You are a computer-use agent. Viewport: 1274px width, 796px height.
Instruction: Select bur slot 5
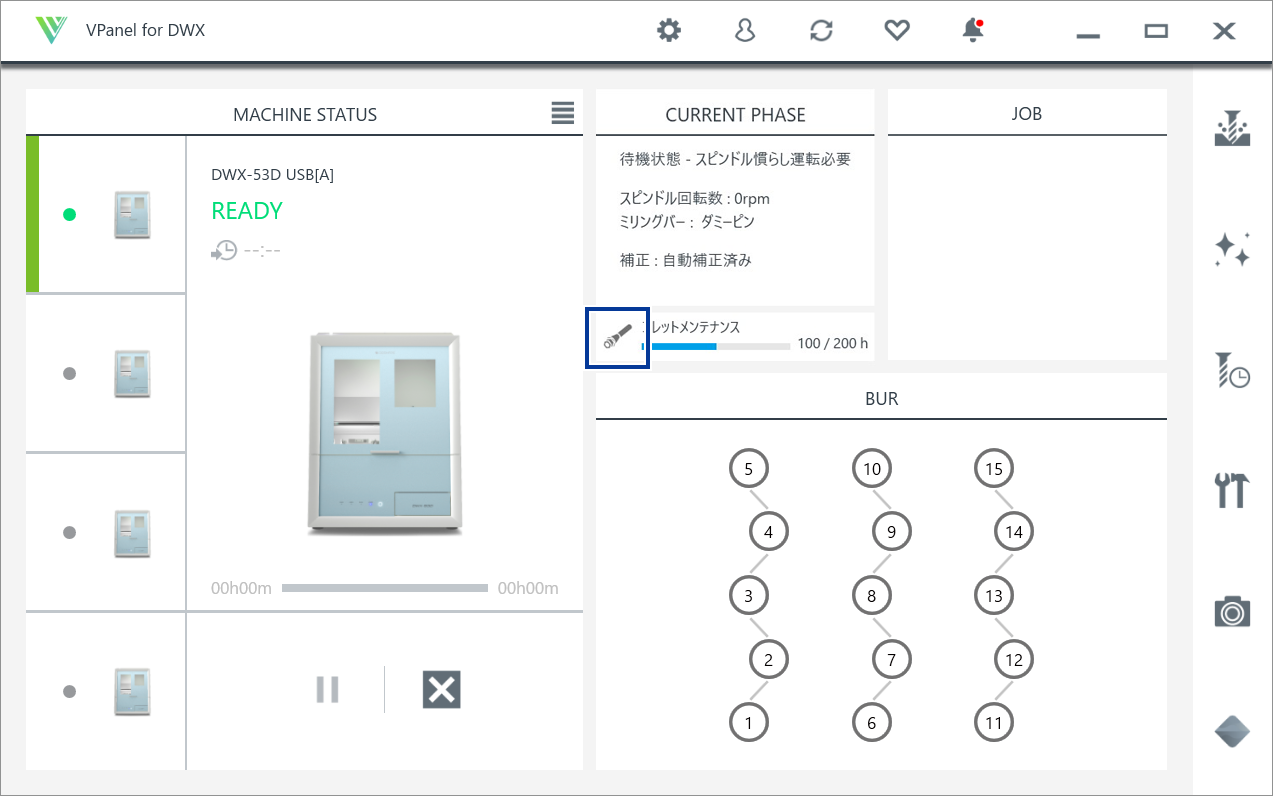(x=748, y=468)
